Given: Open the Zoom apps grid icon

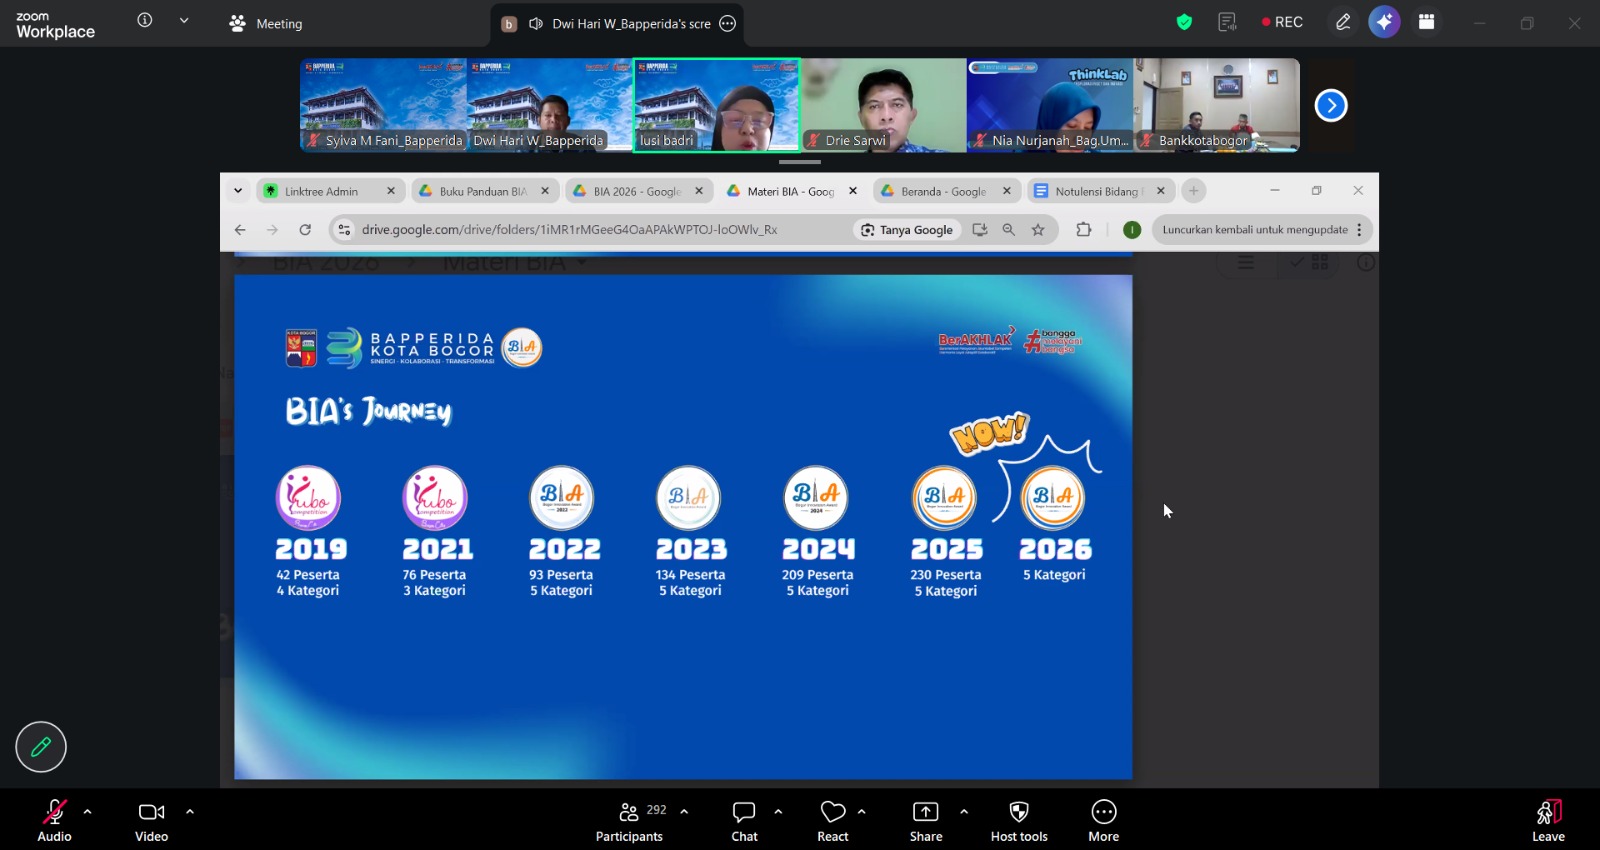Looking at the screenshot, I should 1426,22.
